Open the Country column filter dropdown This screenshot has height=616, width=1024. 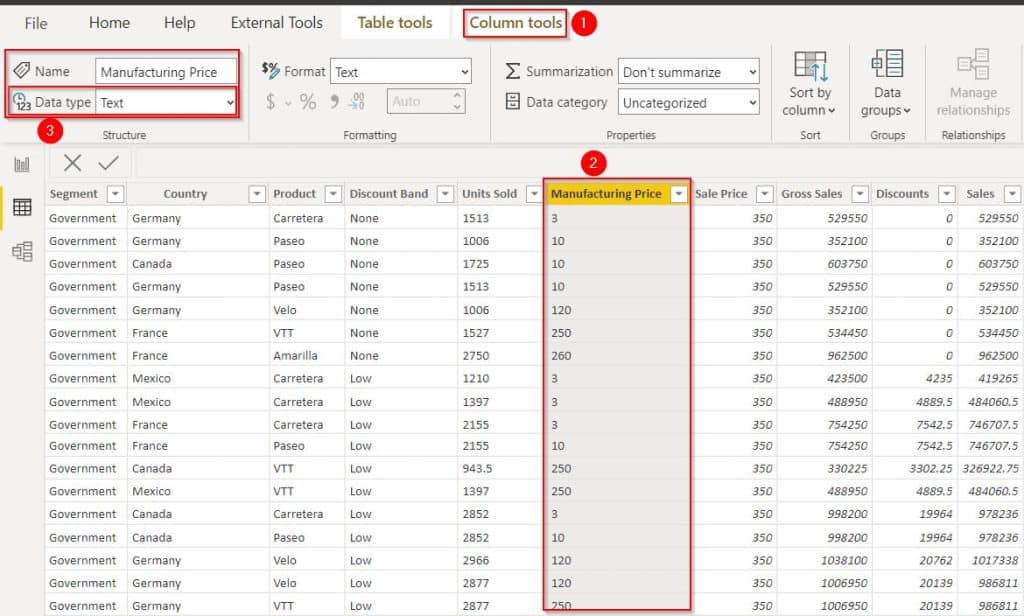tap(257, 194)
